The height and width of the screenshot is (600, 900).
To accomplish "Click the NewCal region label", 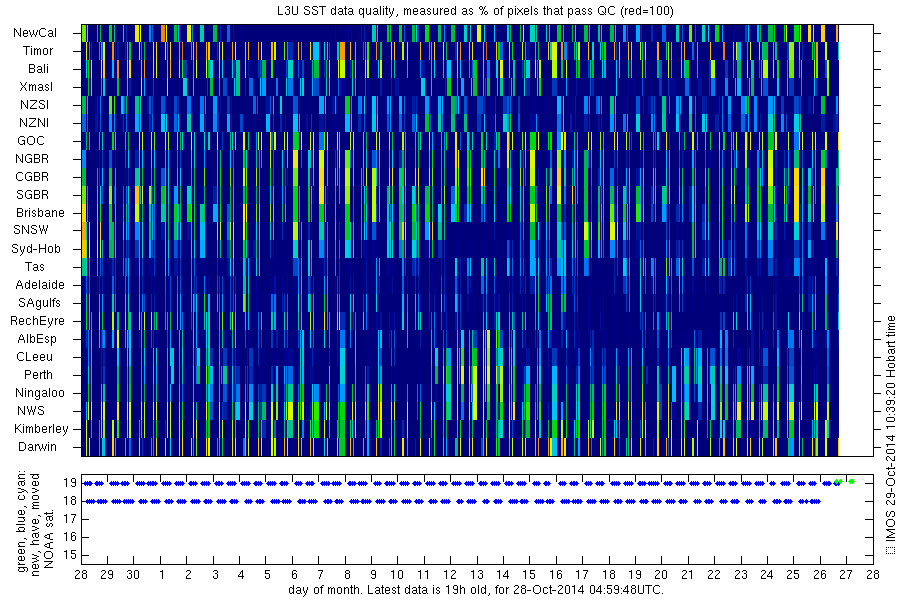I will pos(35,33).
